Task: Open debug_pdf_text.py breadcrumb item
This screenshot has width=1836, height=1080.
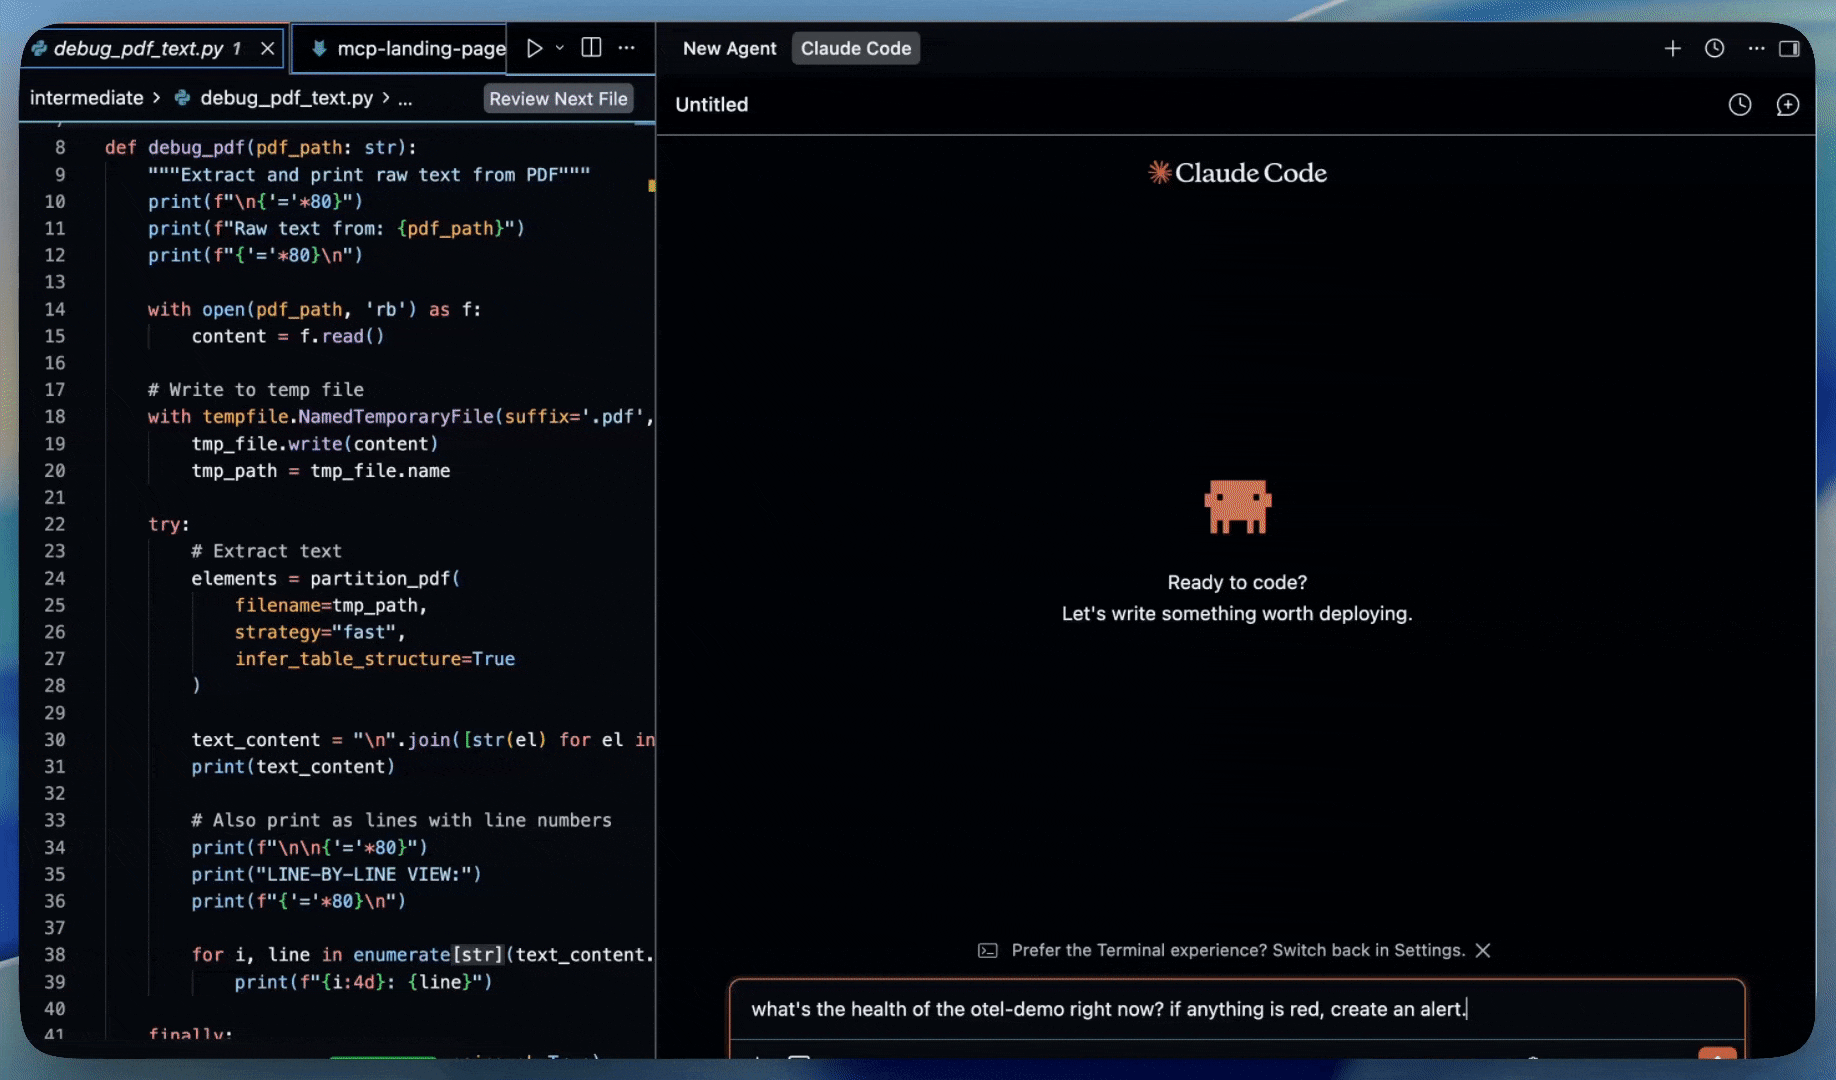Action: [286, 98]
